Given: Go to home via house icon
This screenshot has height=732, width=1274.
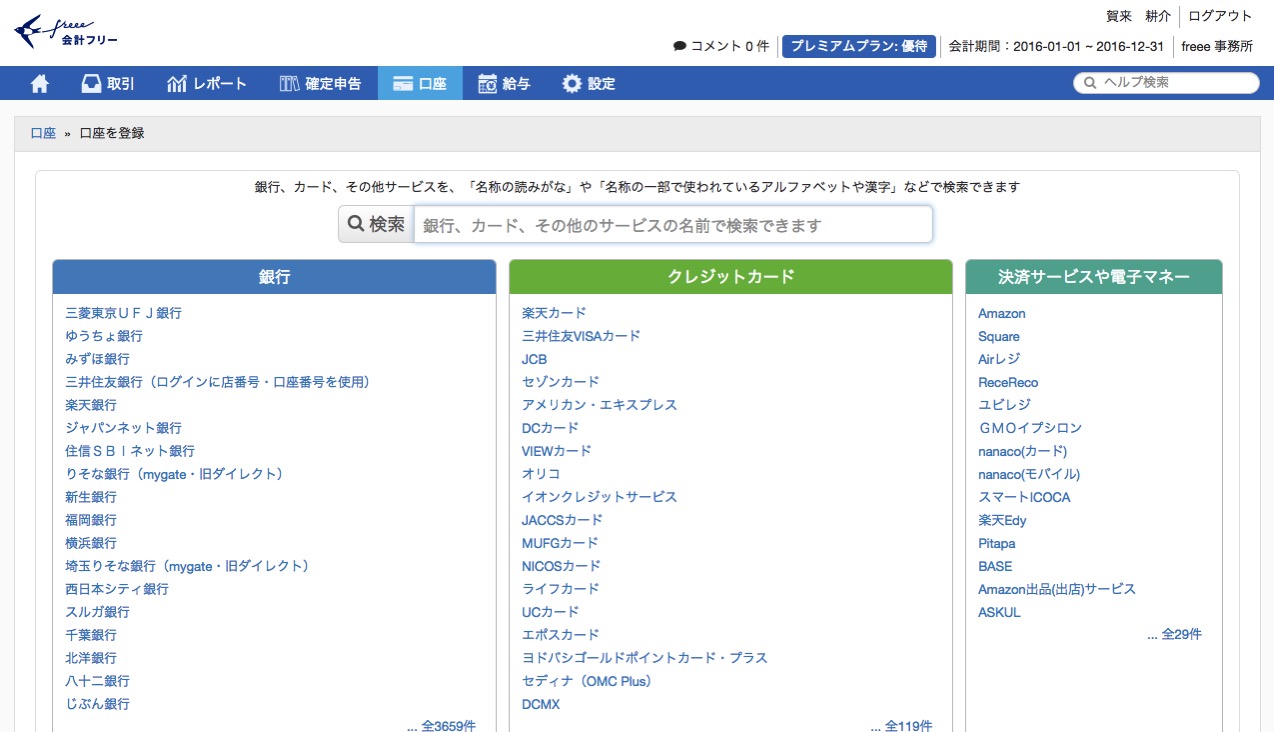Looking at the screenshot, I should point(40,83).
